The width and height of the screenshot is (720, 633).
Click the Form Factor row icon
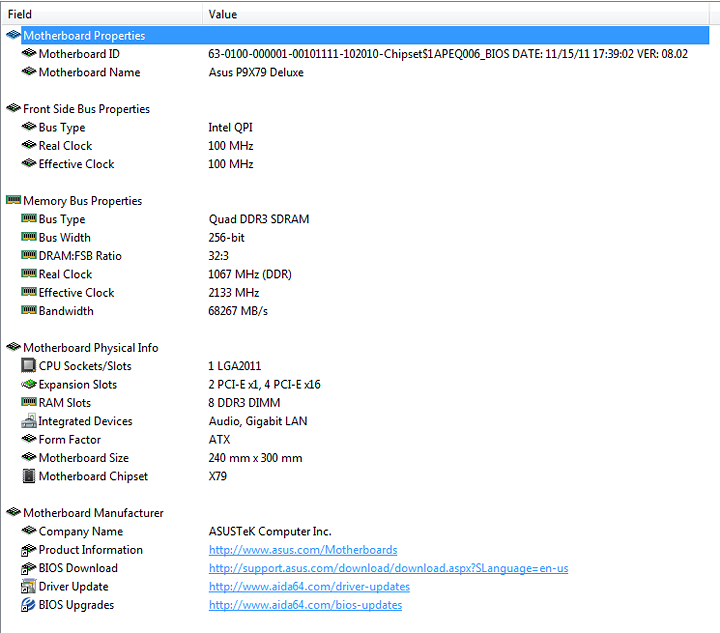[x=28, y=439]
